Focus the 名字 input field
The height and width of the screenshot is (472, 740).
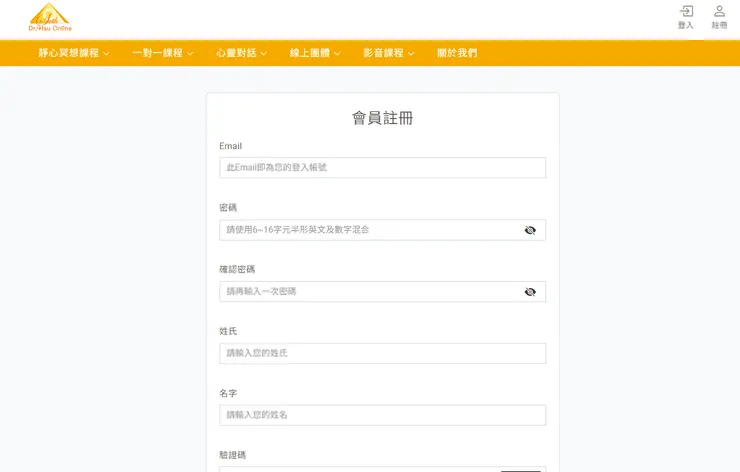coord(383,415)
